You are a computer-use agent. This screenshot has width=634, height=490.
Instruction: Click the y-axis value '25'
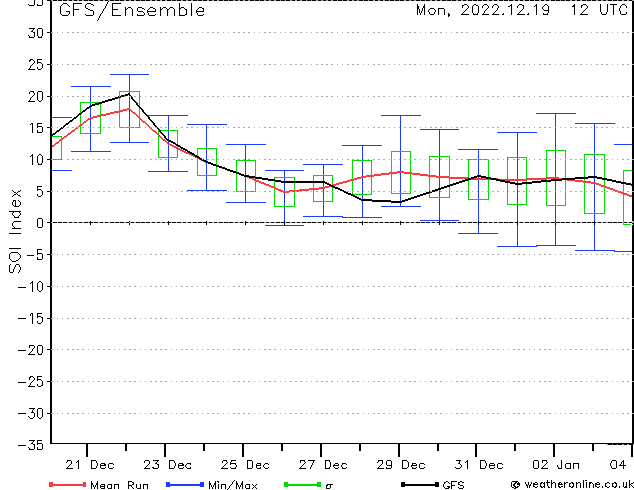pos(35,65)
